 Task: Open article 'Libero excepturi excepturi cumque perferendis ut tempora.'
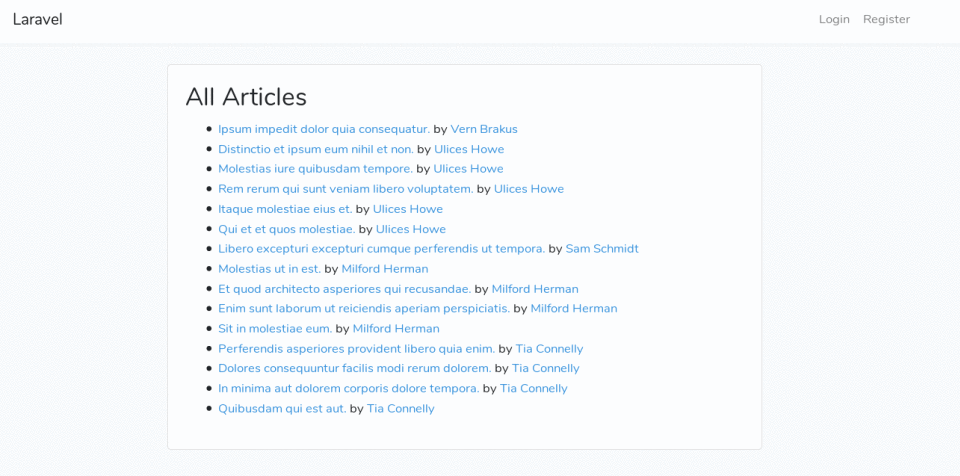click(381, 249)
